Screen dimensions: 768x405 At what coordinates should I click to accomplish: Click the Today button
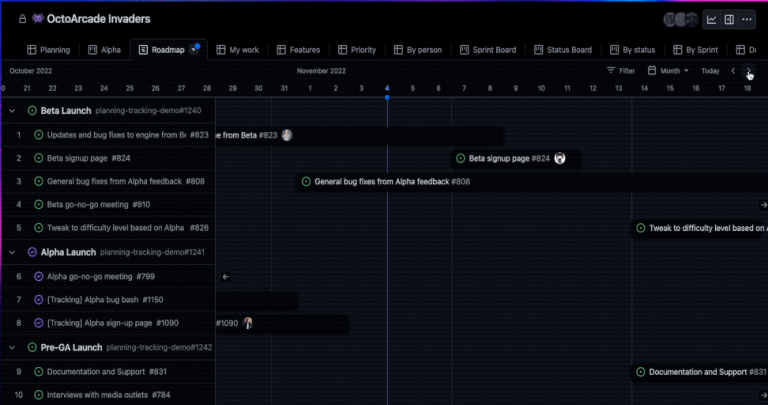pyautogui.click(x=710, y=71)
